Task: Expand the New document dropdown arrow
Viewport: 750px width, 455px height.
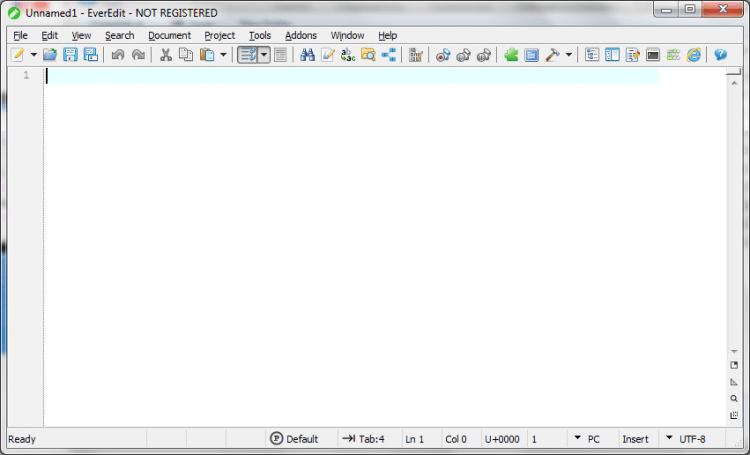Action: tap(33, 55)
